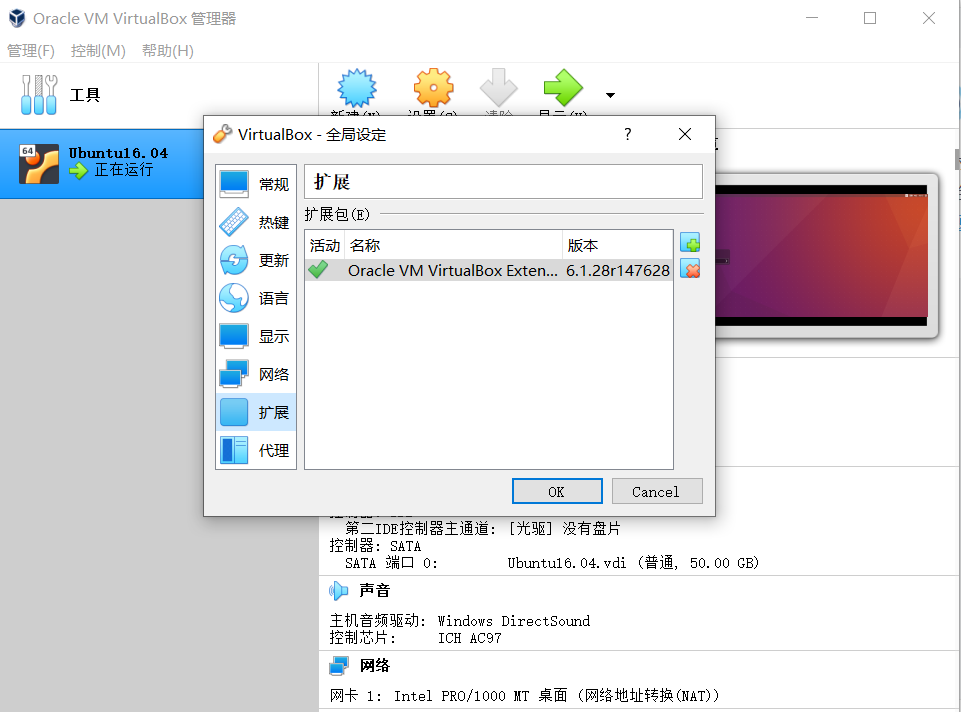
Task: Click the 清除 (Discard) gray arrow toolbar icon
Action: coord(498,88)
